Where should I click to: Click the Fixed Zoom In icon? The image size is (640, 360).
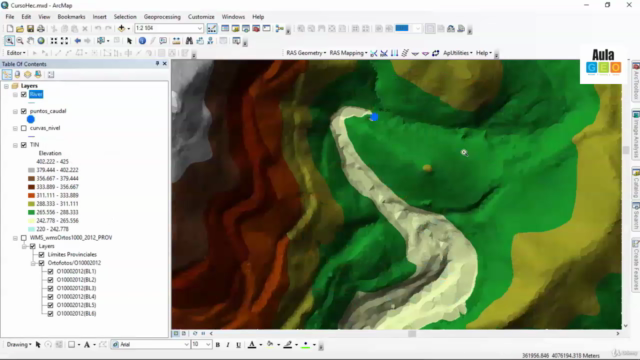click(x=54, y=41)
